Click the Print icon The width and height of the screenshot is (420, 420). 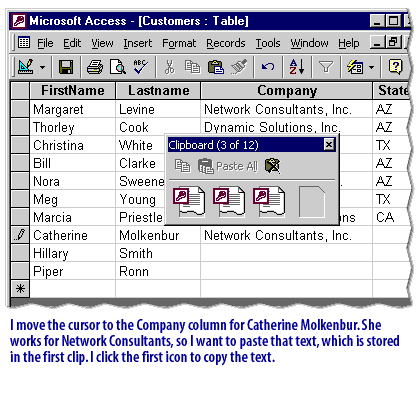click(x=95, y=67)
